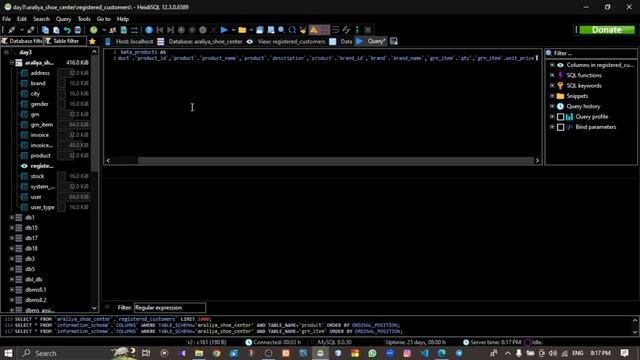Viewport: 640px width, 360px height.
Task: Click the yellow open SQL file folder icon
Action: (242, 30)
